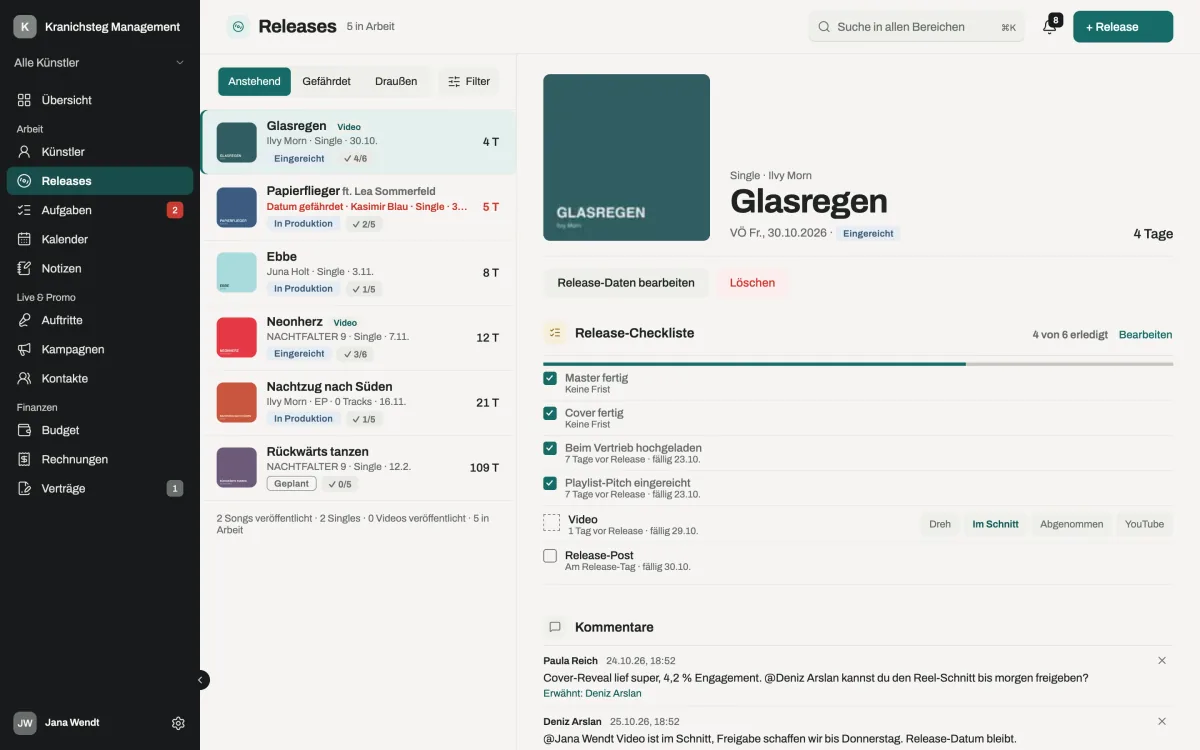The image size is (1200, 750).
Task: Open Kontakte in the sidebar
Action: pyautogui.click(x=100, y=378)
